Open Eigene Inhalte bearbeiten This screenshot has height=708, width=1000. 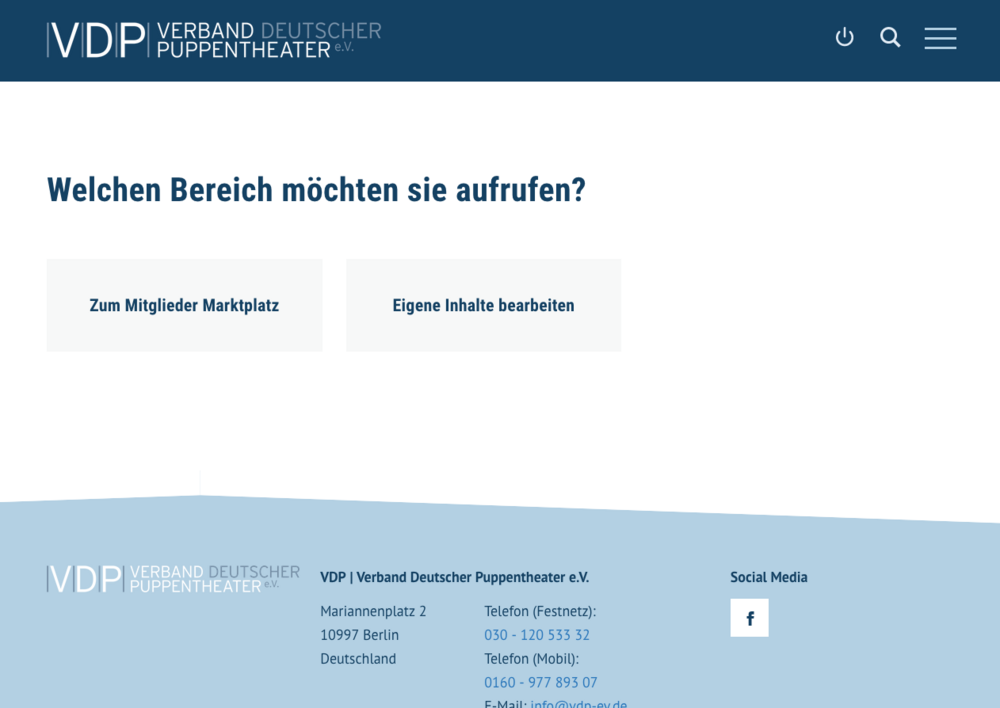(483, 306)
